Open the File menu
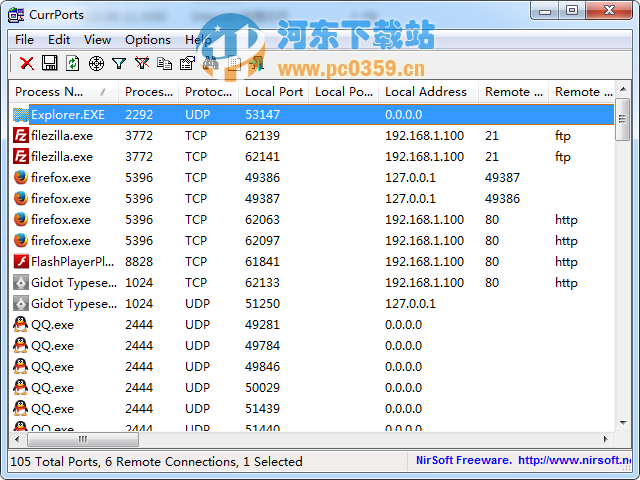Screen dimensions: 640x480 click(x=24, y=40)
